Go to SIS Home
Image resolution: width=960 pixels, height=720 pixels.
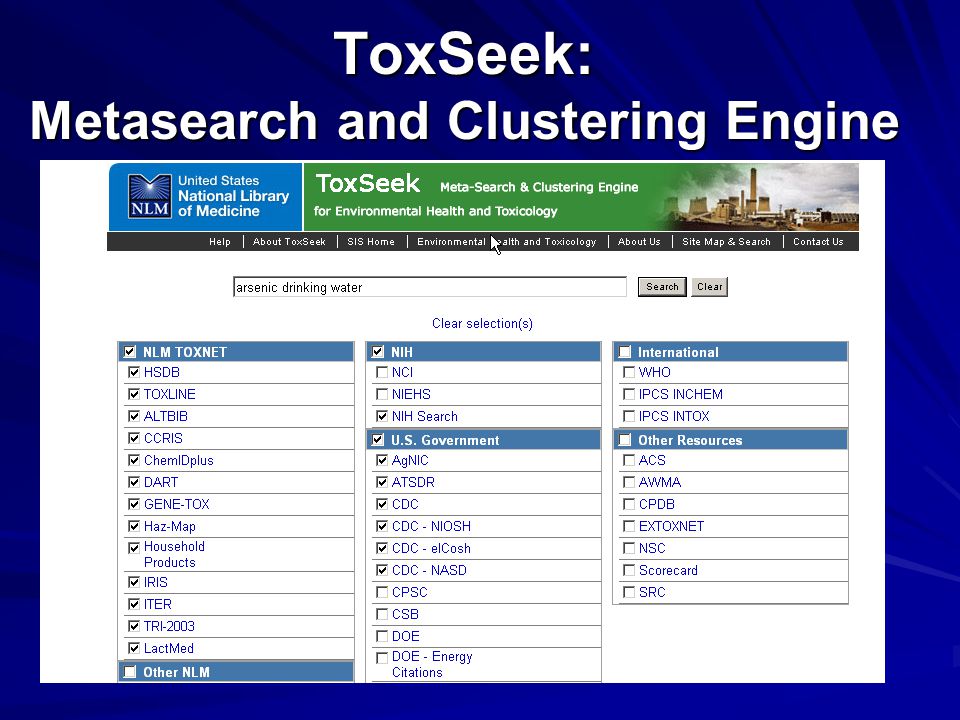pos(371,242)
